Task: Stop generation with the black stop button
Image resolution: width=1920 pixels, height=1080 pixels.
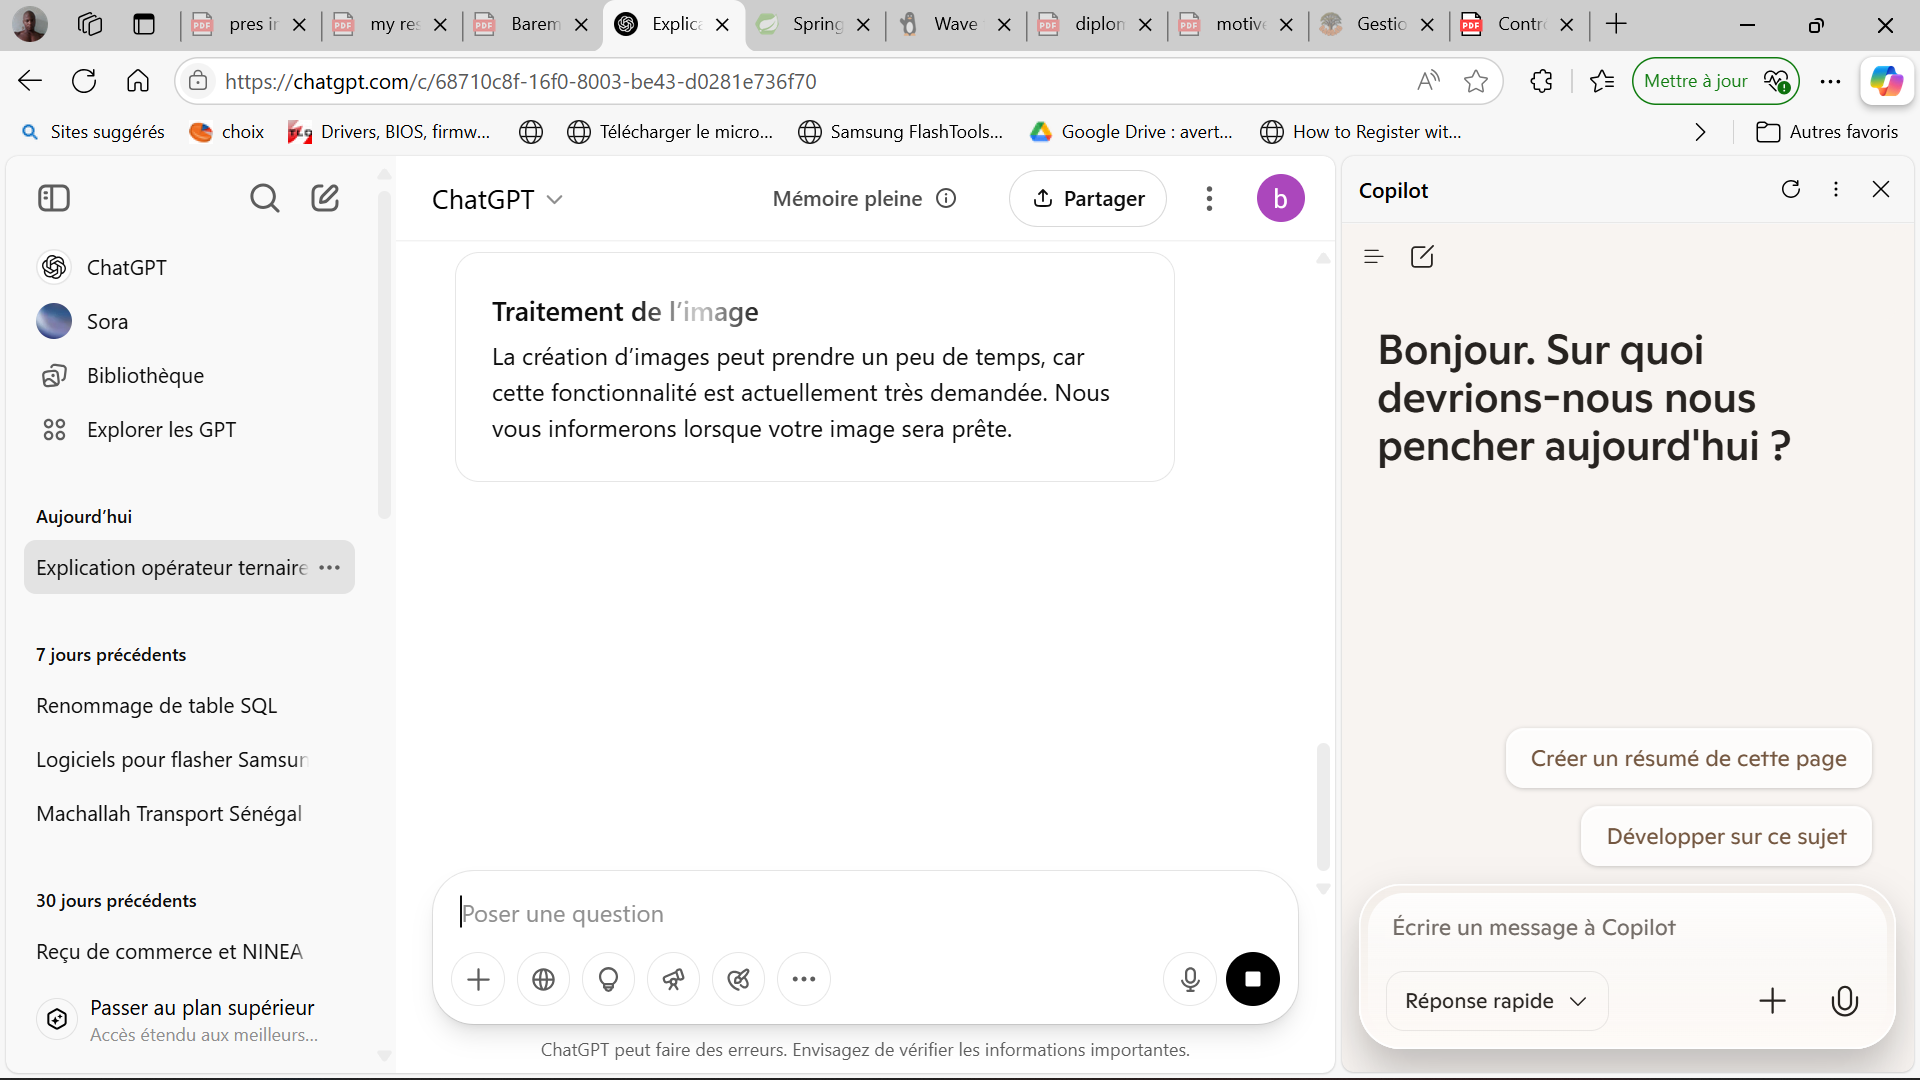Action: pos(1252,979)
